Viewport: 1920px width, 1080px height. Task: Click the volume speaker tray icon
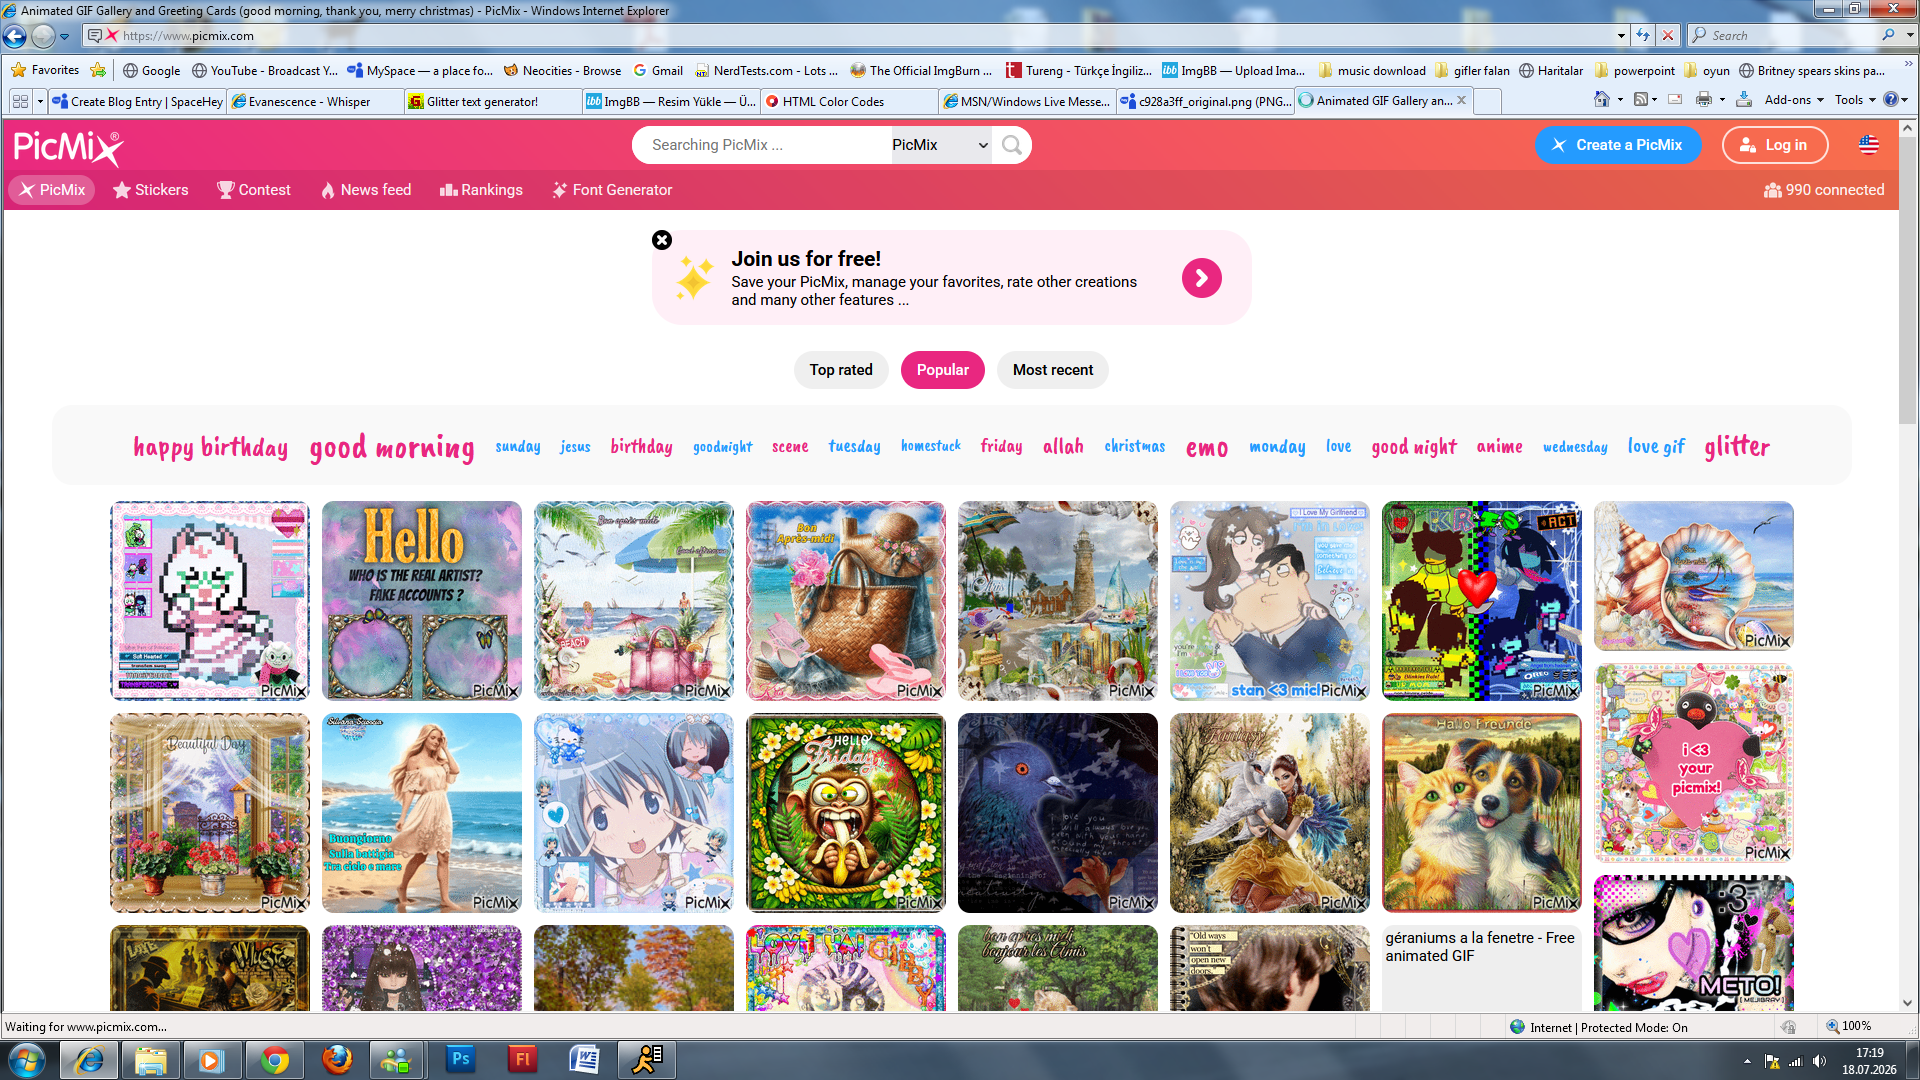(1819, 1061)
